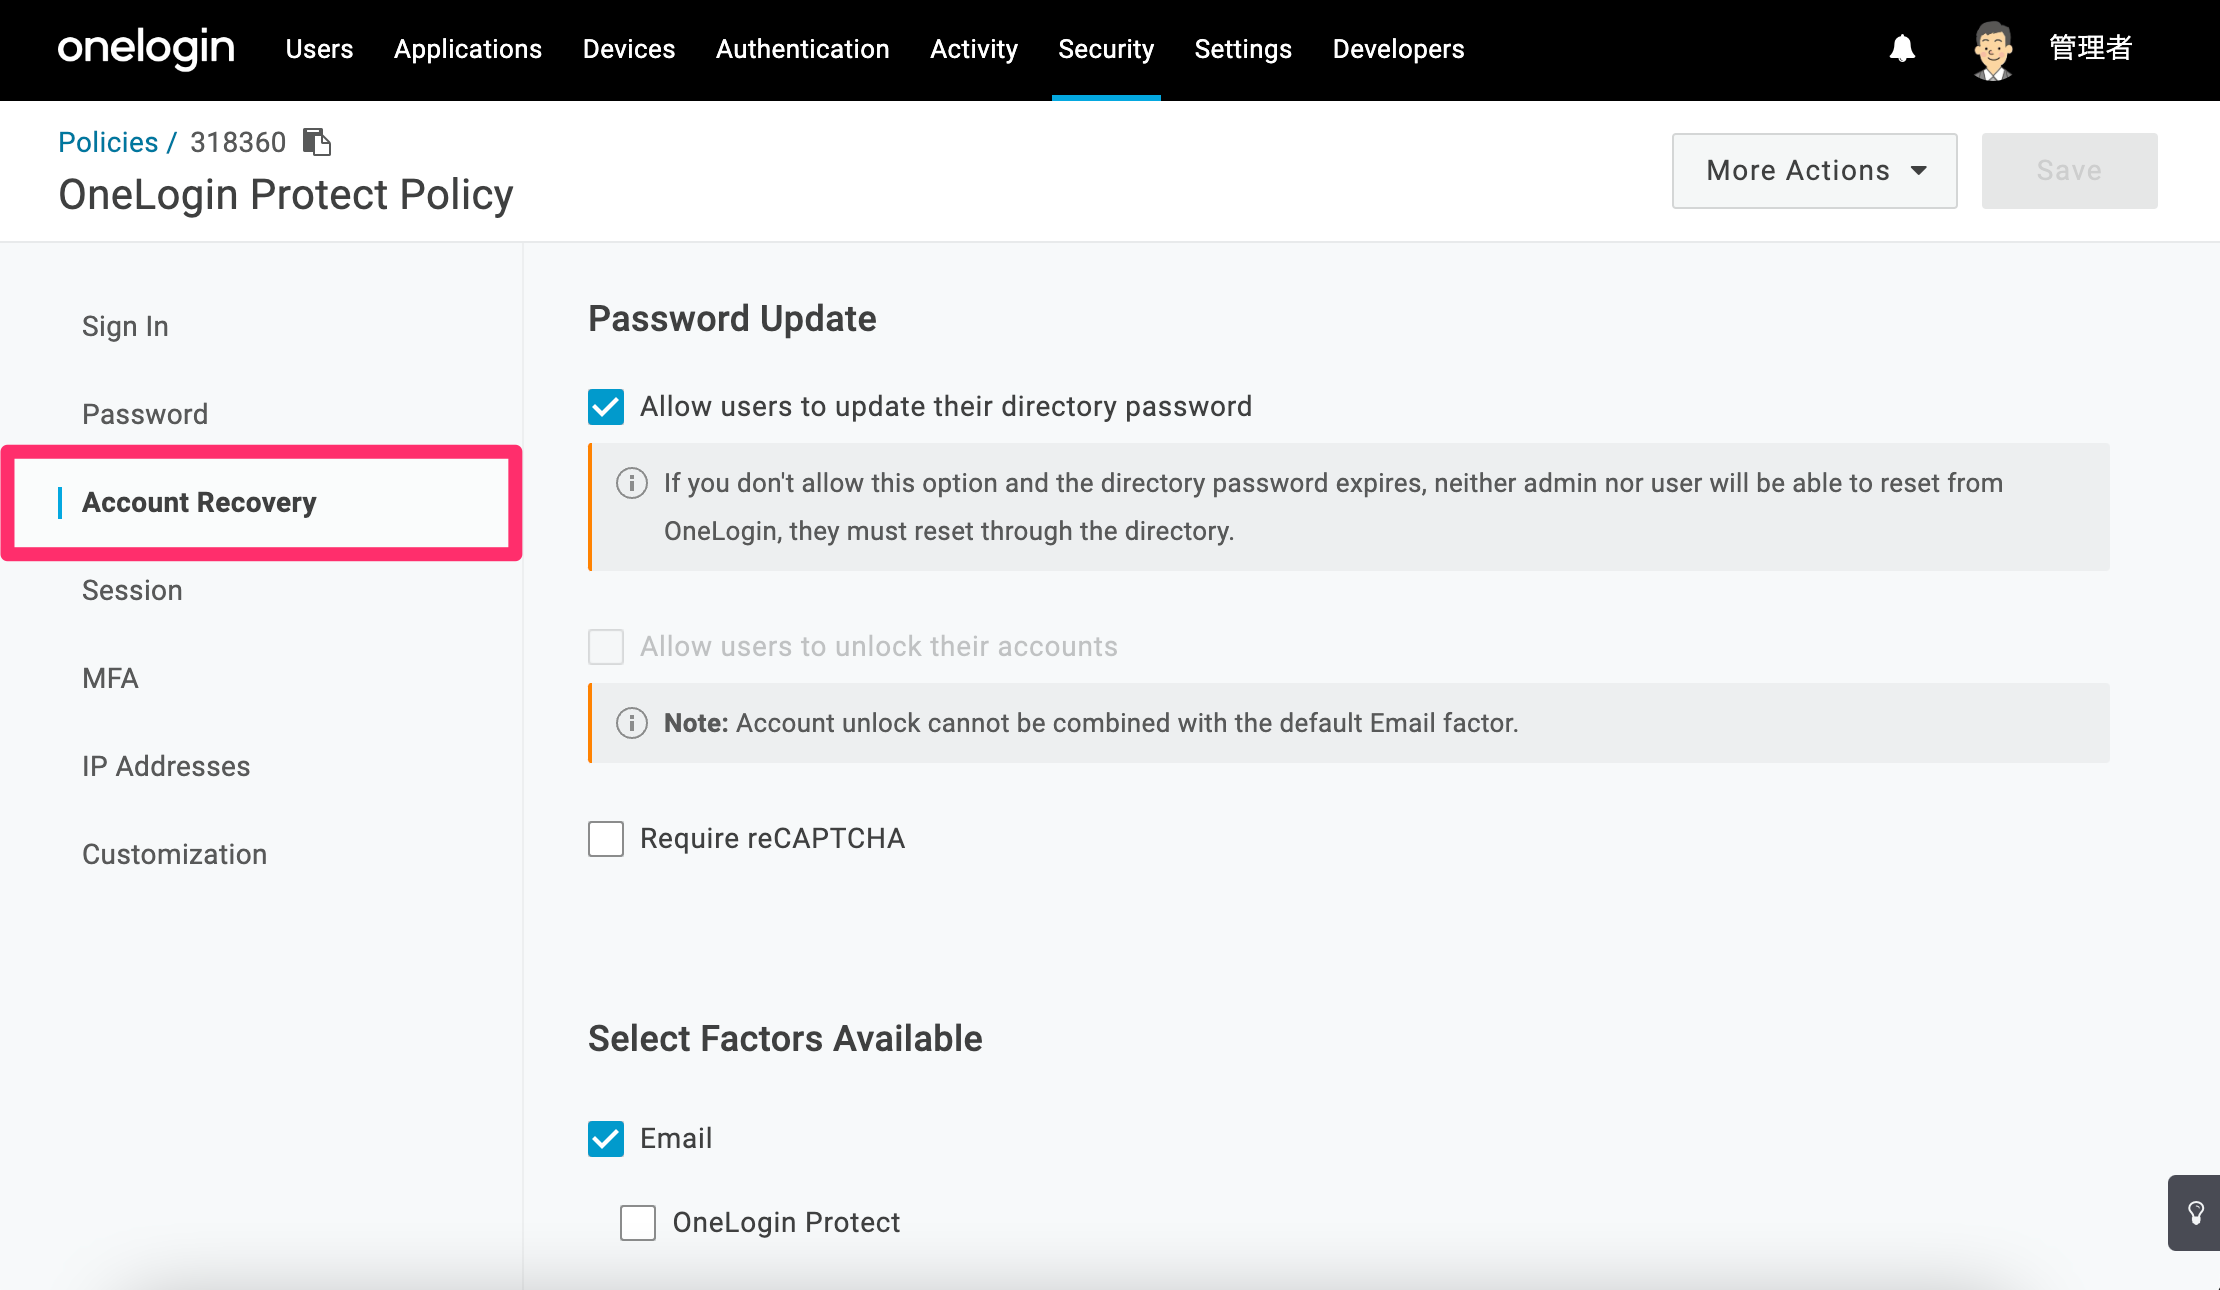Click the info icon beside account unlock note
The height and width of the screenshot is (1290, 2220).
[632, 722]
